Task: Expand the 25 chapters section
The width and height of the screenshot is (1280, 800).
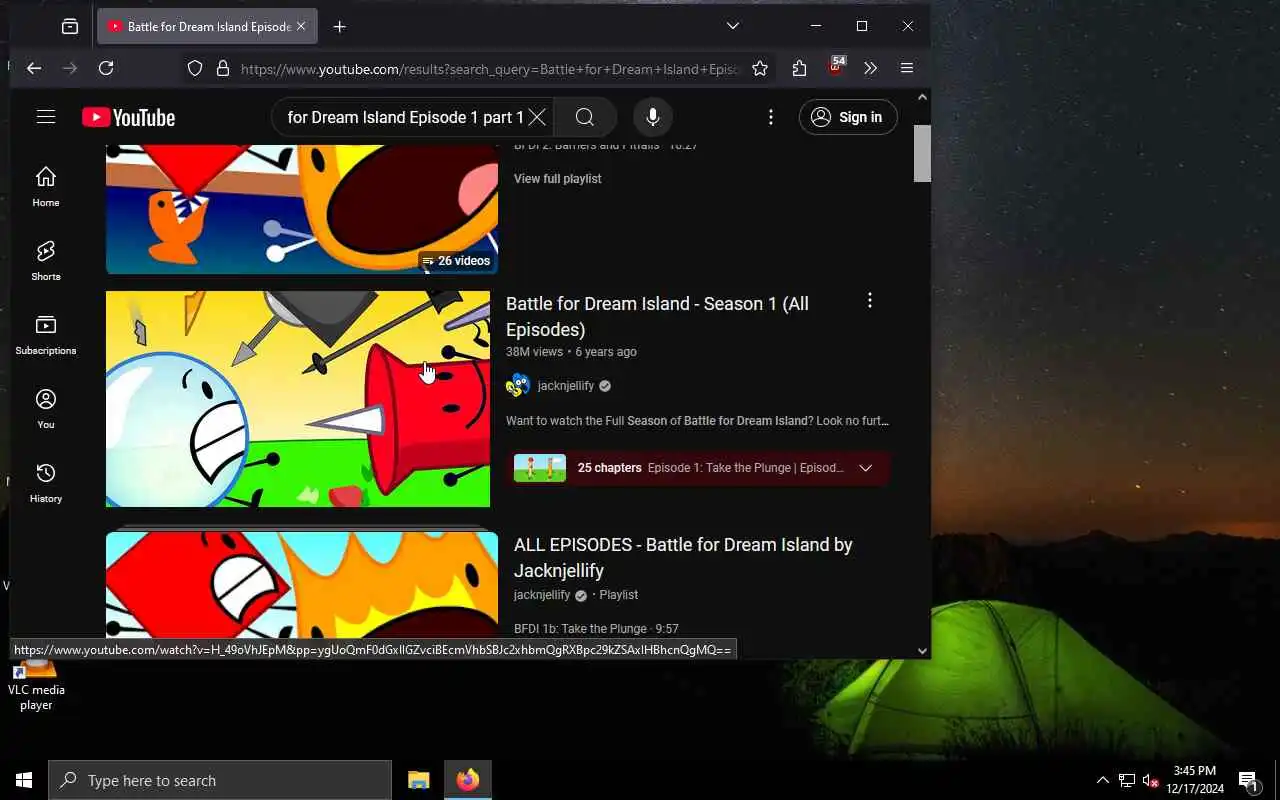Action: coord(866,468)
